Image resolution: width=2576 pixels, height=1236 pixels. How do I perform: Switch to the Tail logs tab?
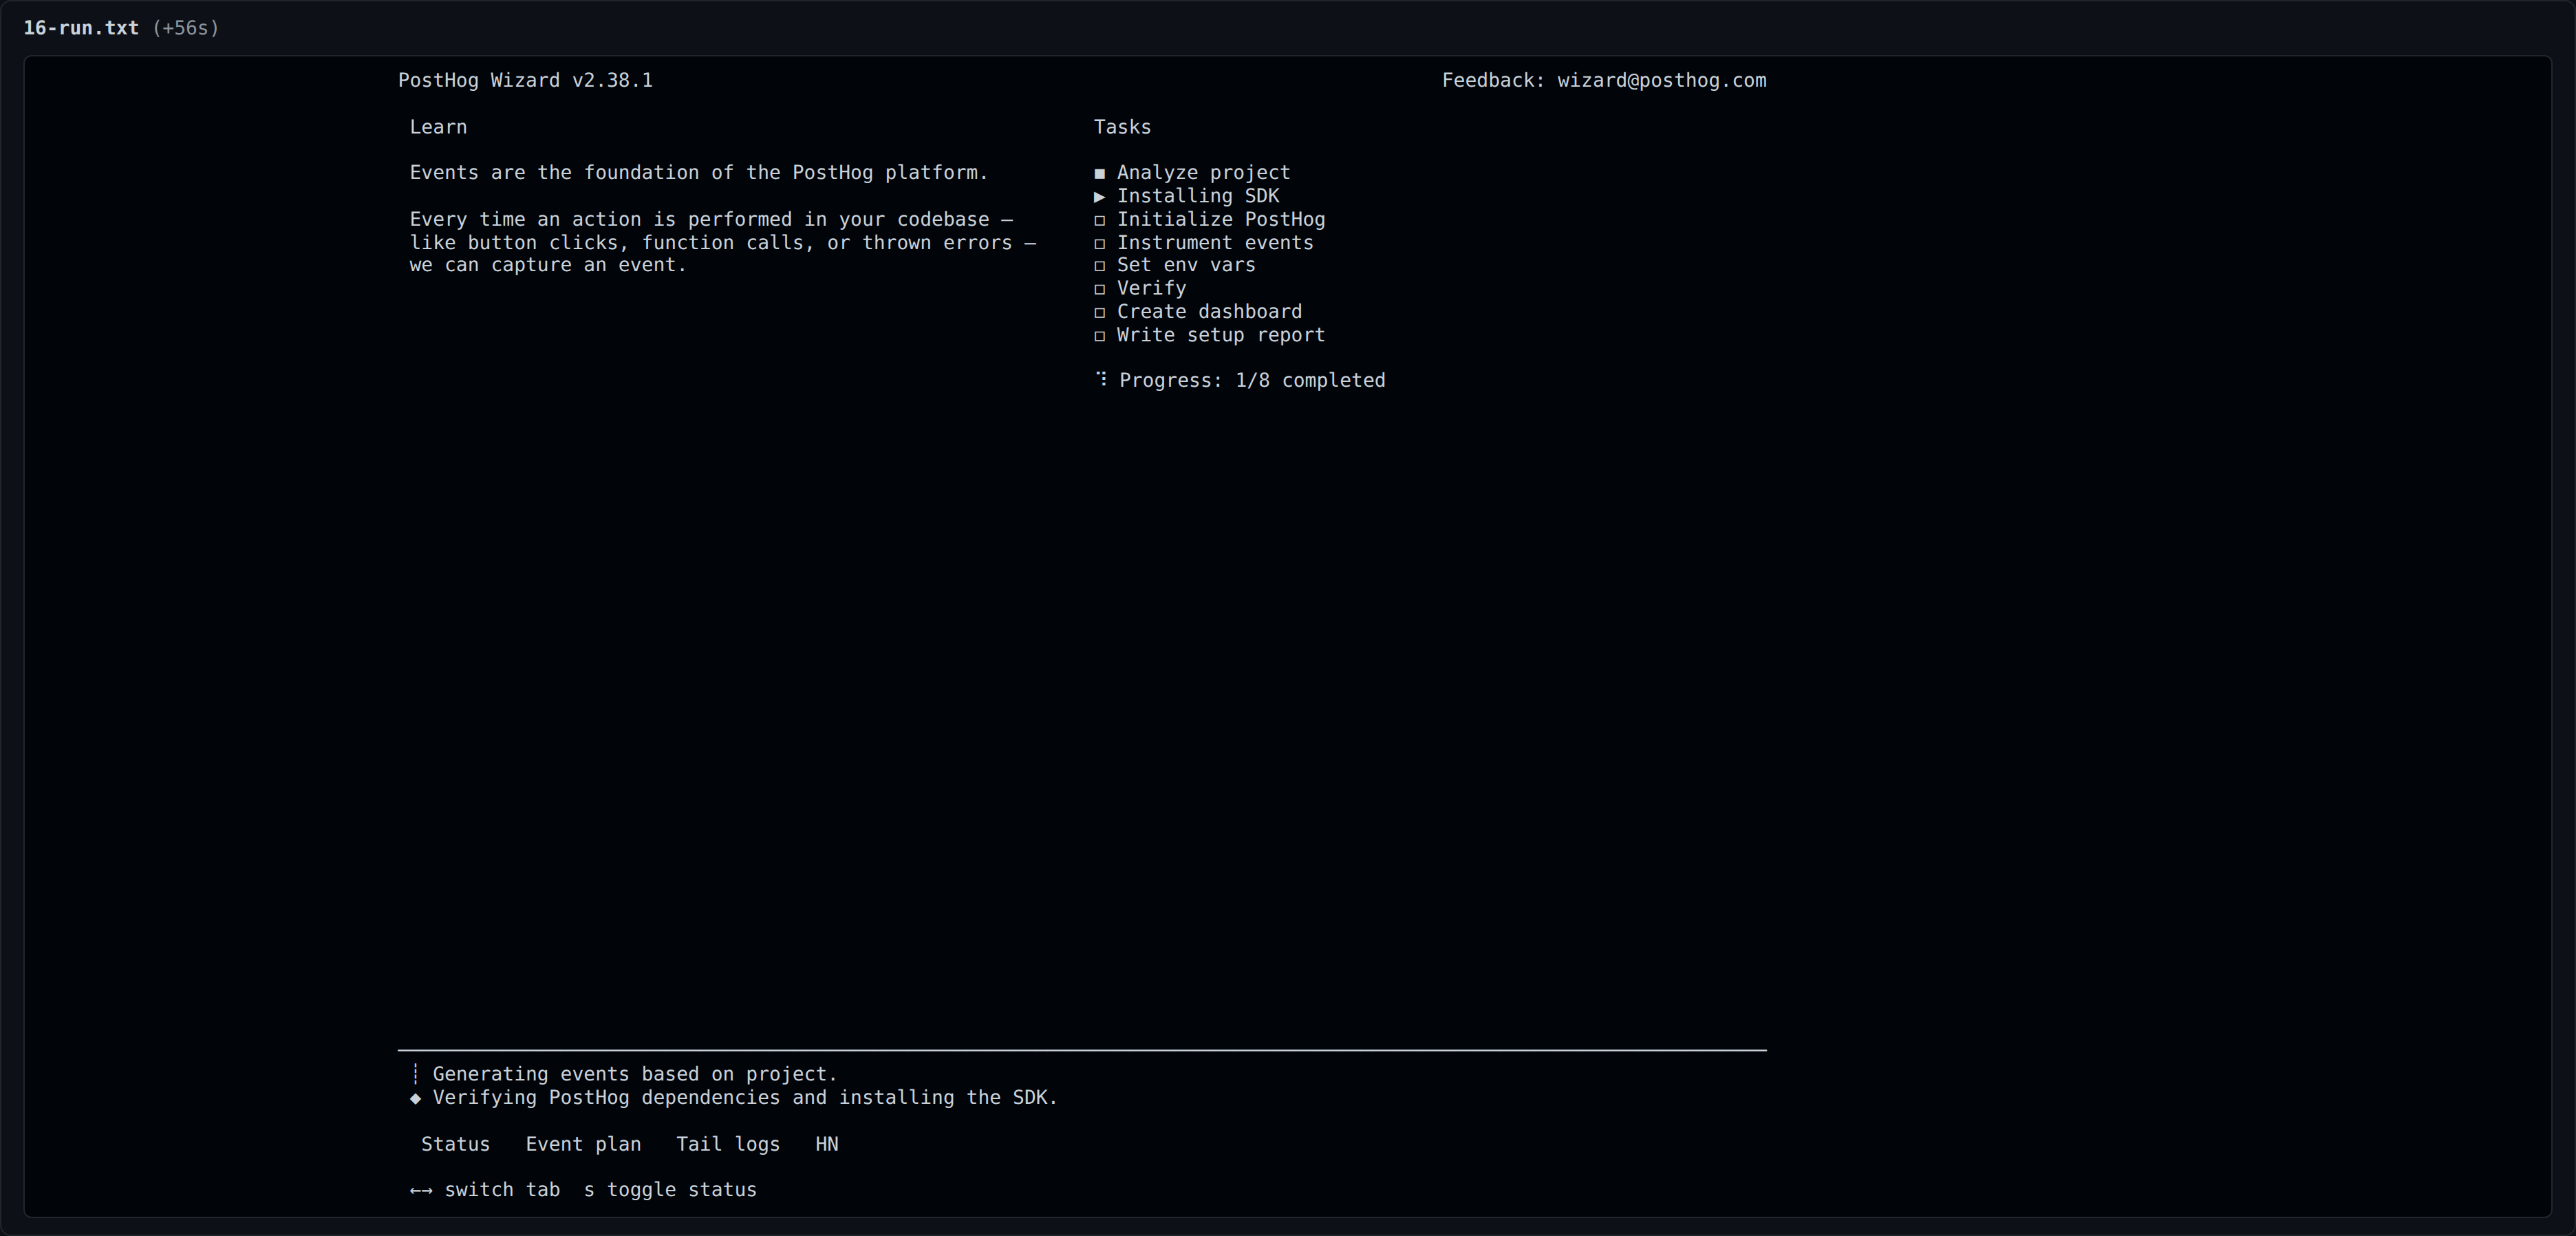click(x=728, y=1144)
